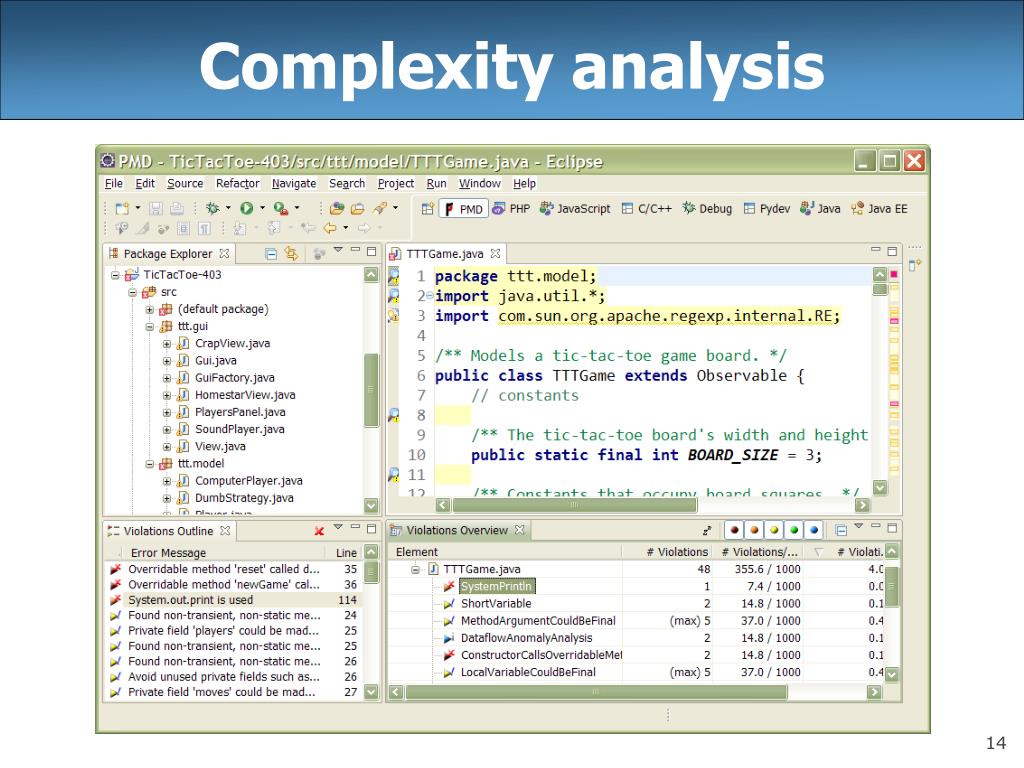Collapse TTTGame.java in Violations Overview

tap(415, 569)
